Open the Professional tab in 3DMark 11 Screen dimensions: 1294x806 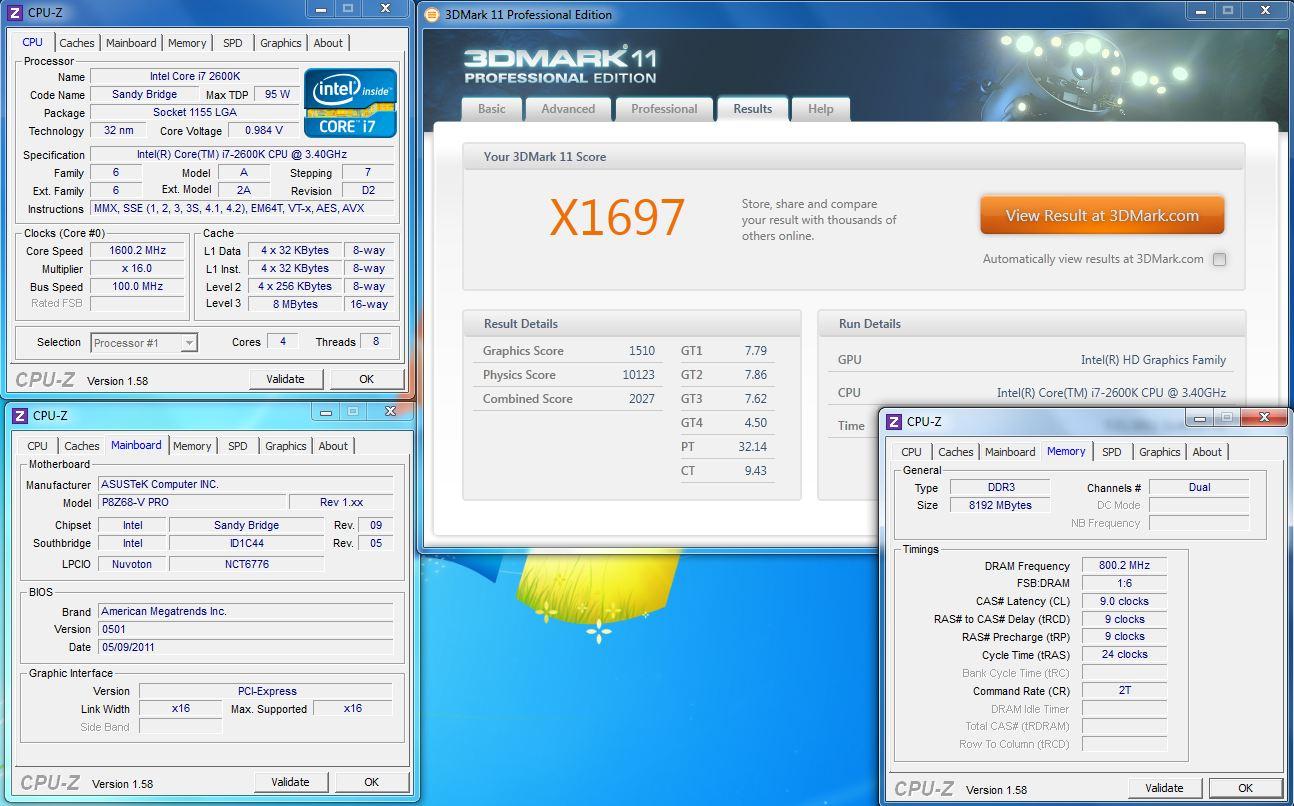(x=664, y=109)
